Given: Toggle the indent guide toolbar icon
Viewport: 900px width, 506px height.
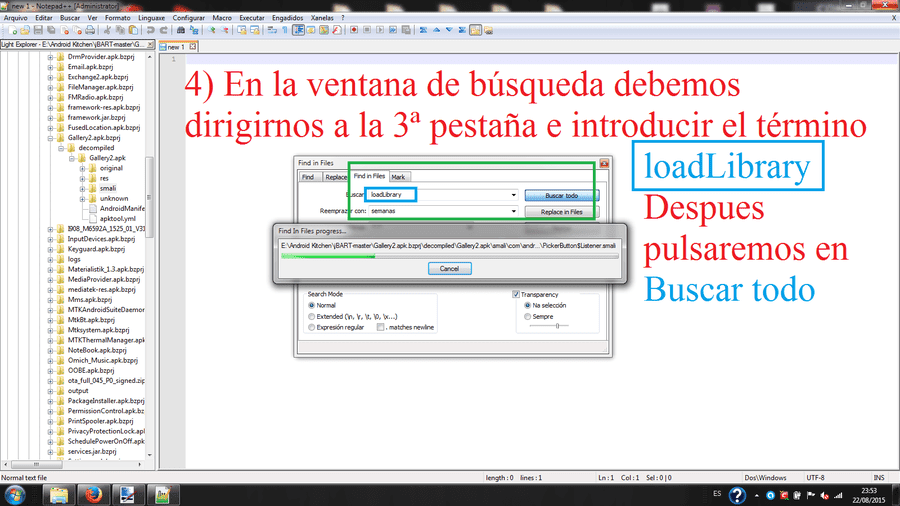Looking at the screenshot, I should 298,30.
